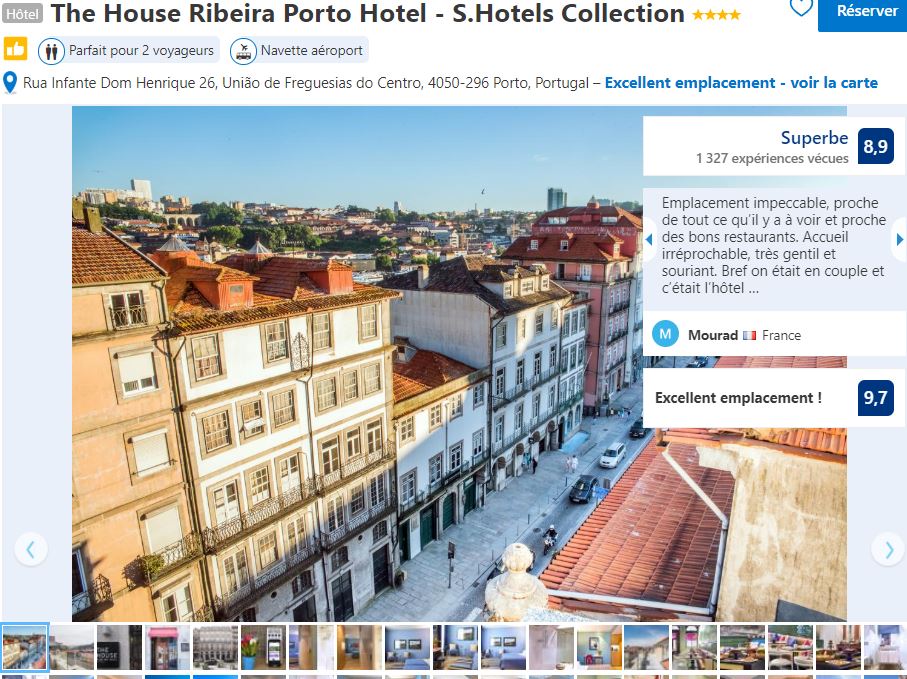This screenshot has width=907, height=679.
Task: Click the heart icon to save hotel
Action: point(801,7)
